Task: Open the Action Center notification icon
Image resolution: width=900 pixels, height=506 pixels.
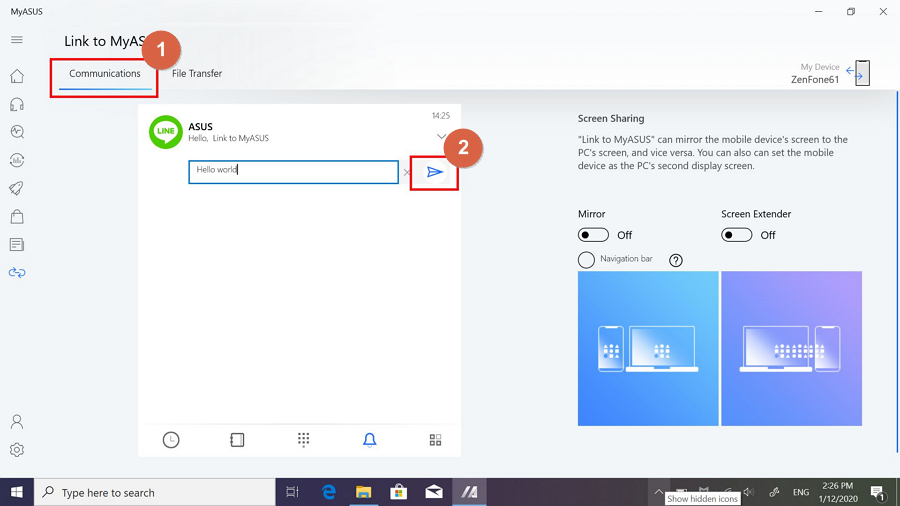Action: (878, 492)
